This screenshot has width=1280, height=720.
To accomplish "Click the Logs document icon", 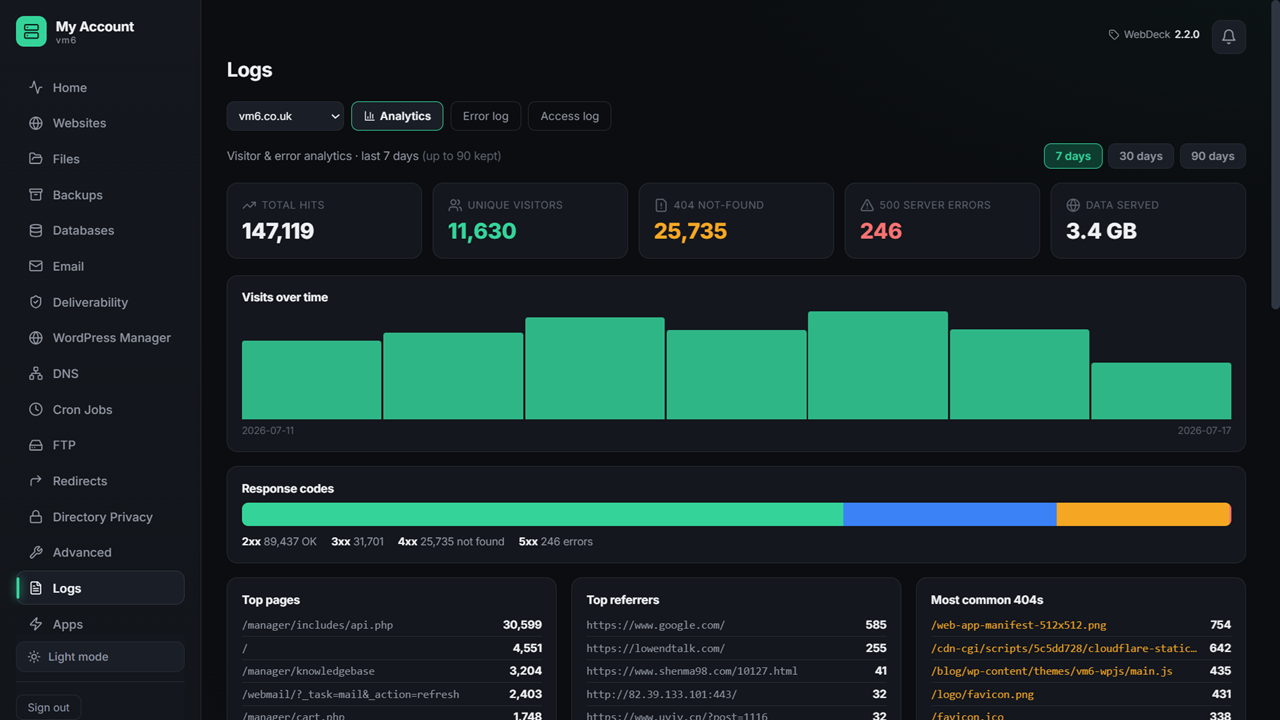I will pos(36,588).
